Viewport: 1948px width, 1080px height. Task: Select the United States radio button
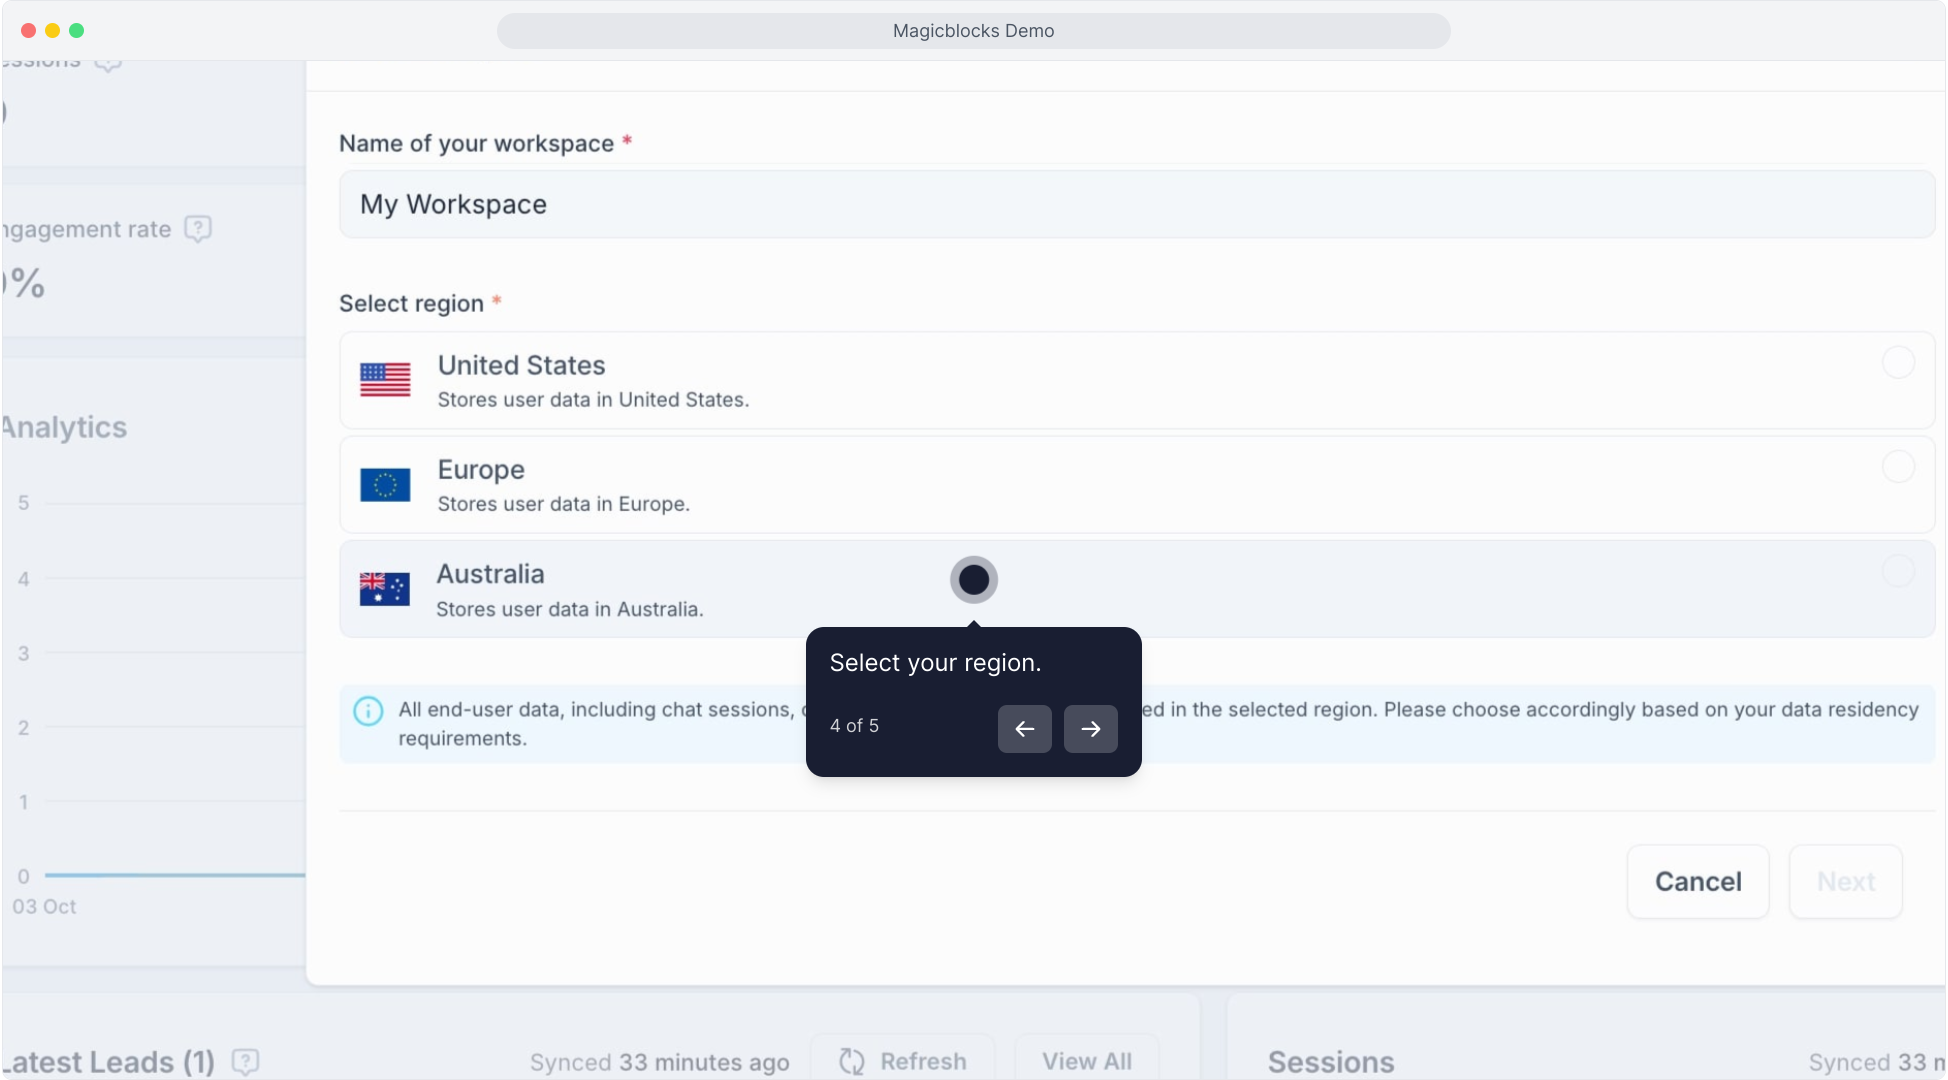click(1897, 362)
